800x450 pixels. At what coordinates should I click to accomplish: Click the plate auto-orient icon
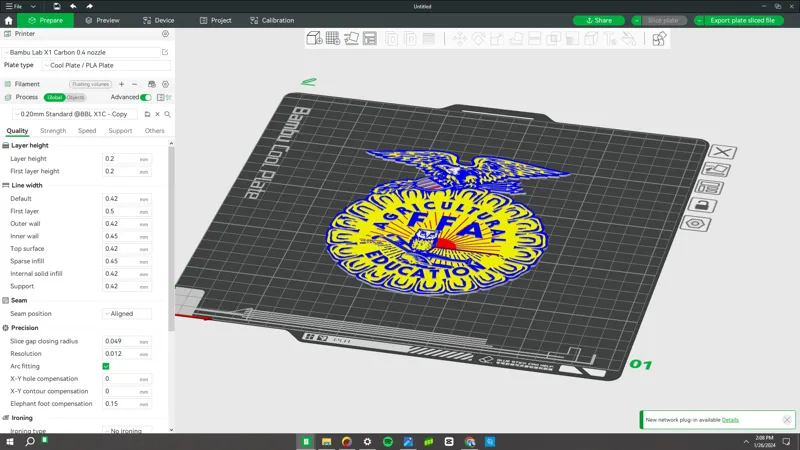pyautogui.click(x=716, y=169)
